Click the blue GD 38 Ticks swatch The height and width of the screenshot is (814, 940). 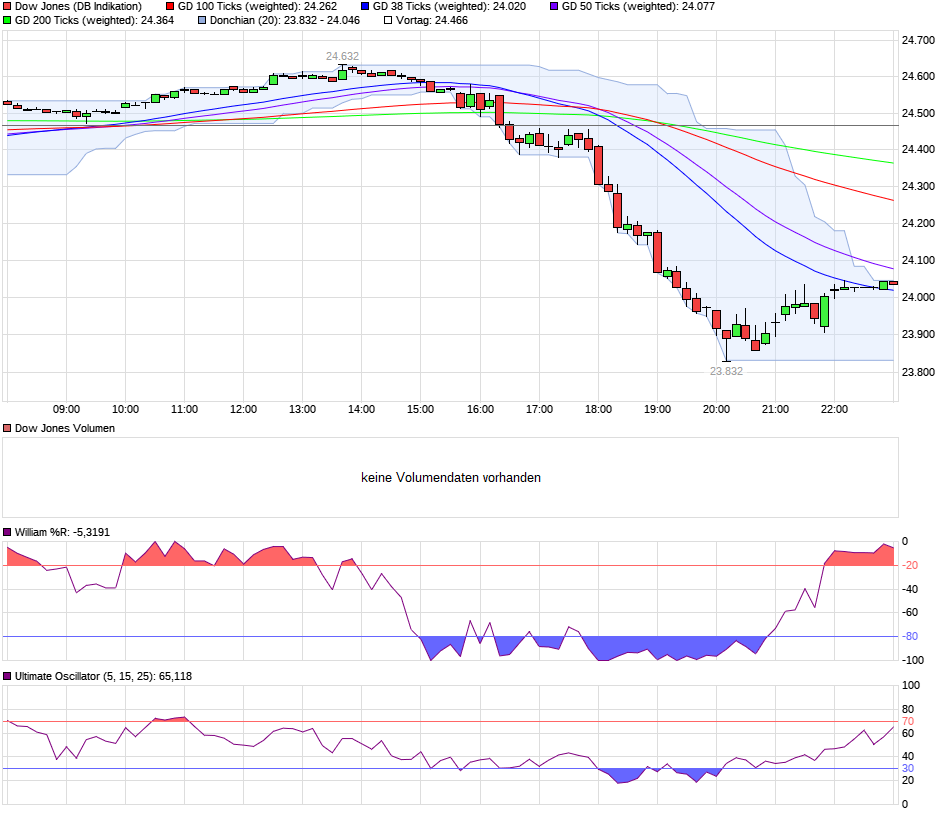(x=365, y=7)
